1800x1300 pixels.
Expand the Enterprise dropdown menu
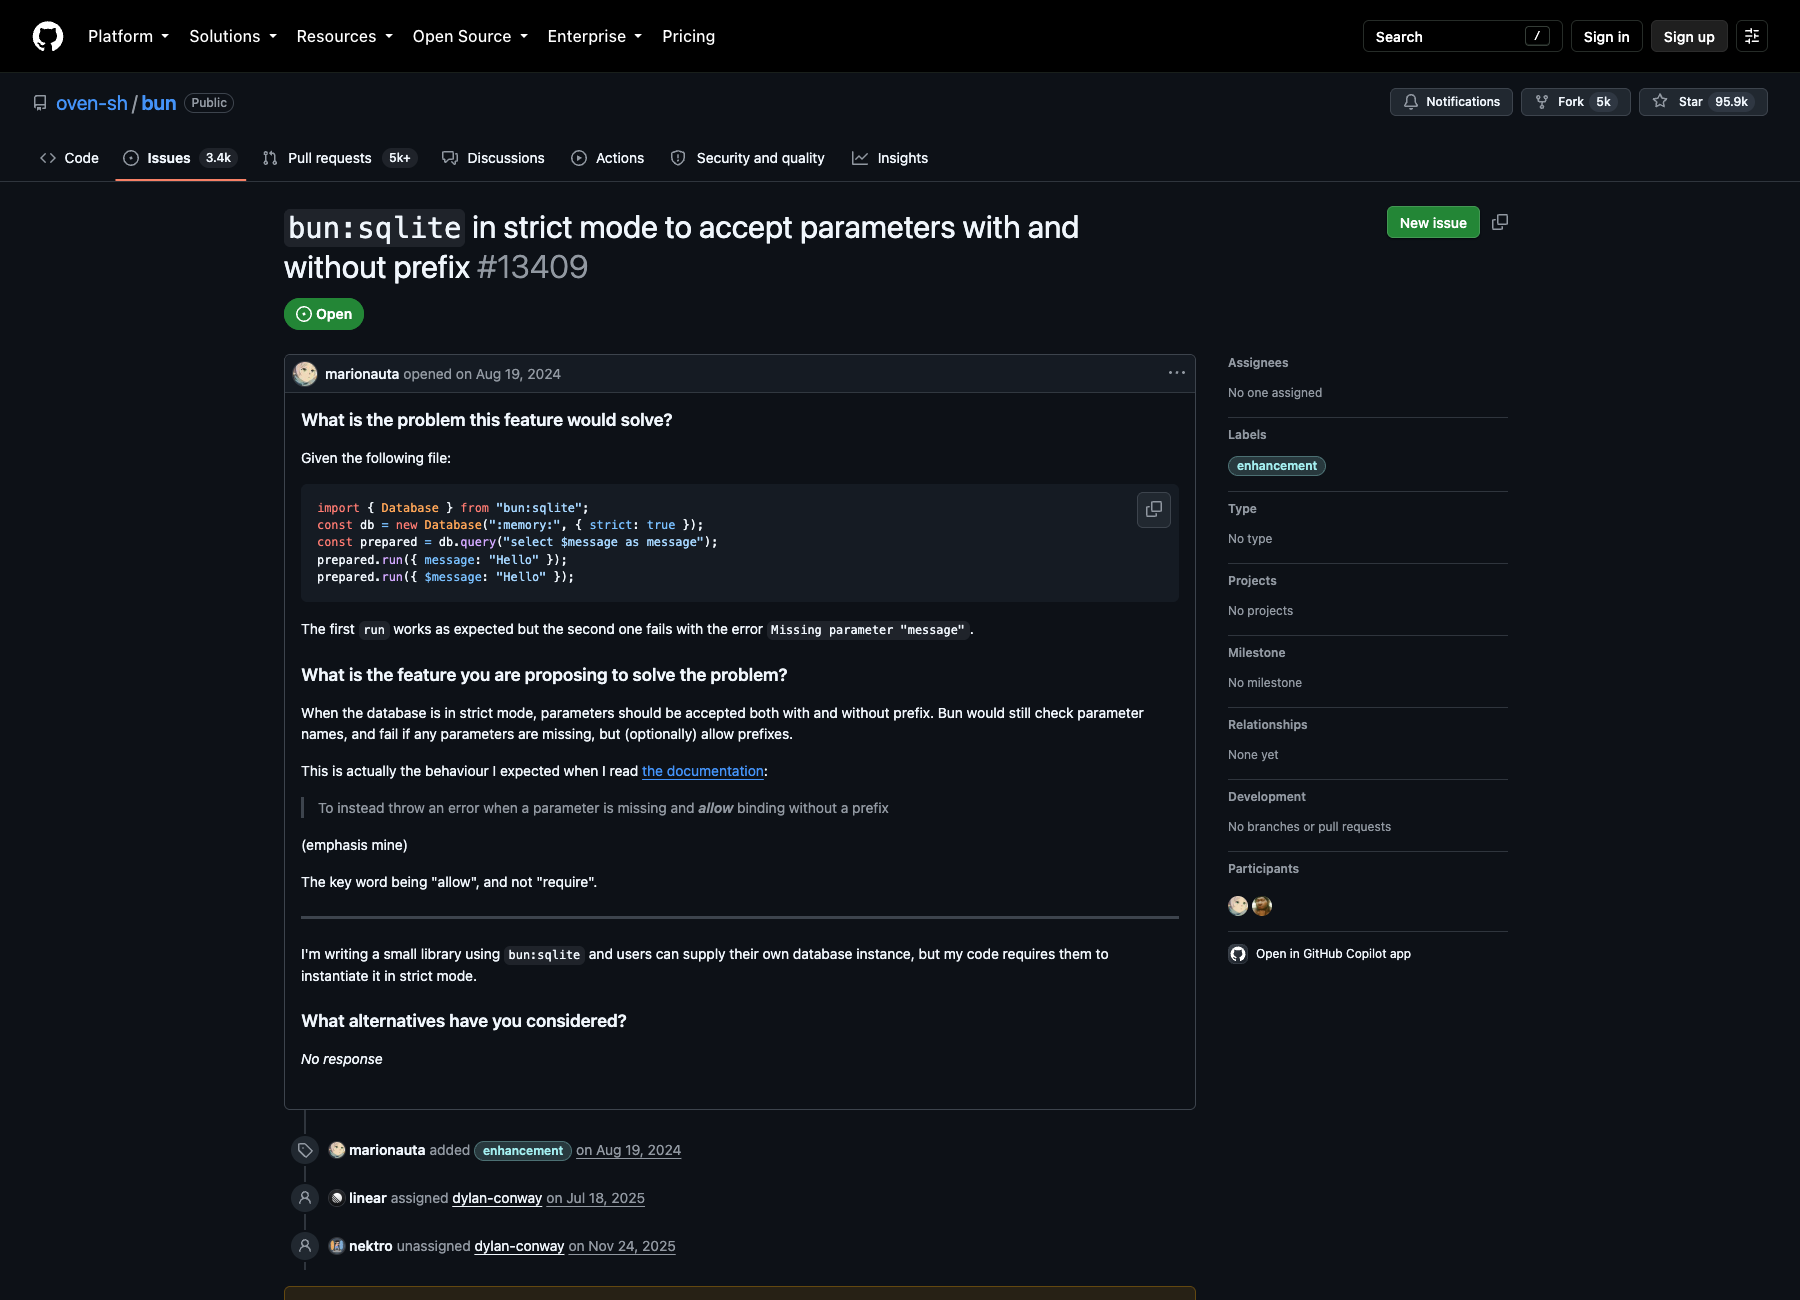coord(595,36)
